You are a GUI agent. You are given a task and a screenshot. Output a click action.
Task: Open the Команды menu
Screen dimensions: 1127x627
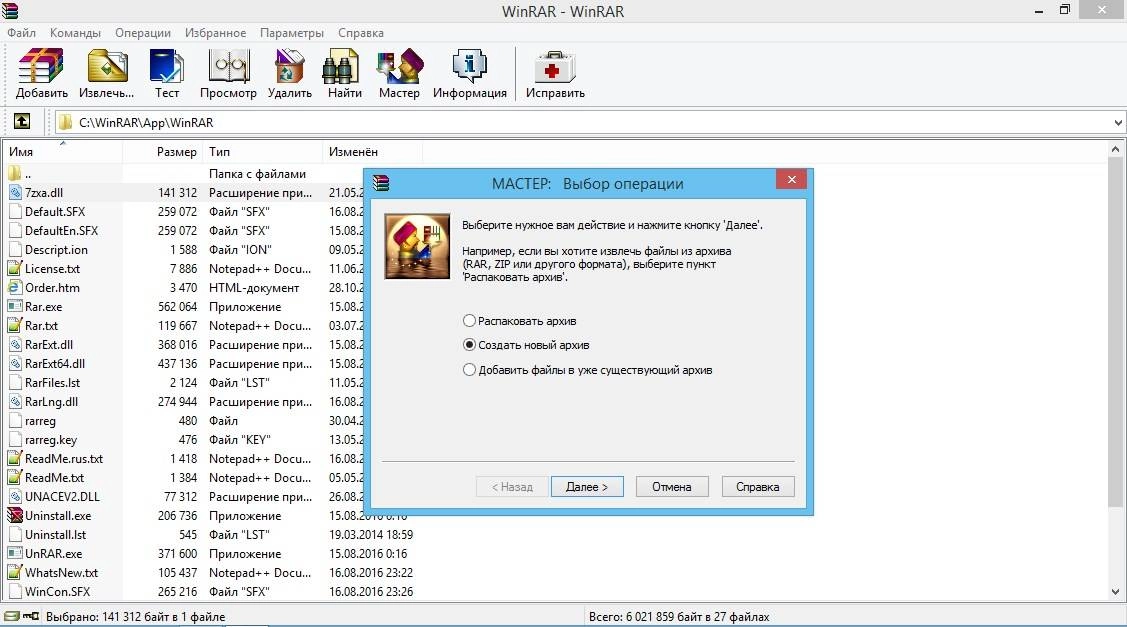pos(75,33)
